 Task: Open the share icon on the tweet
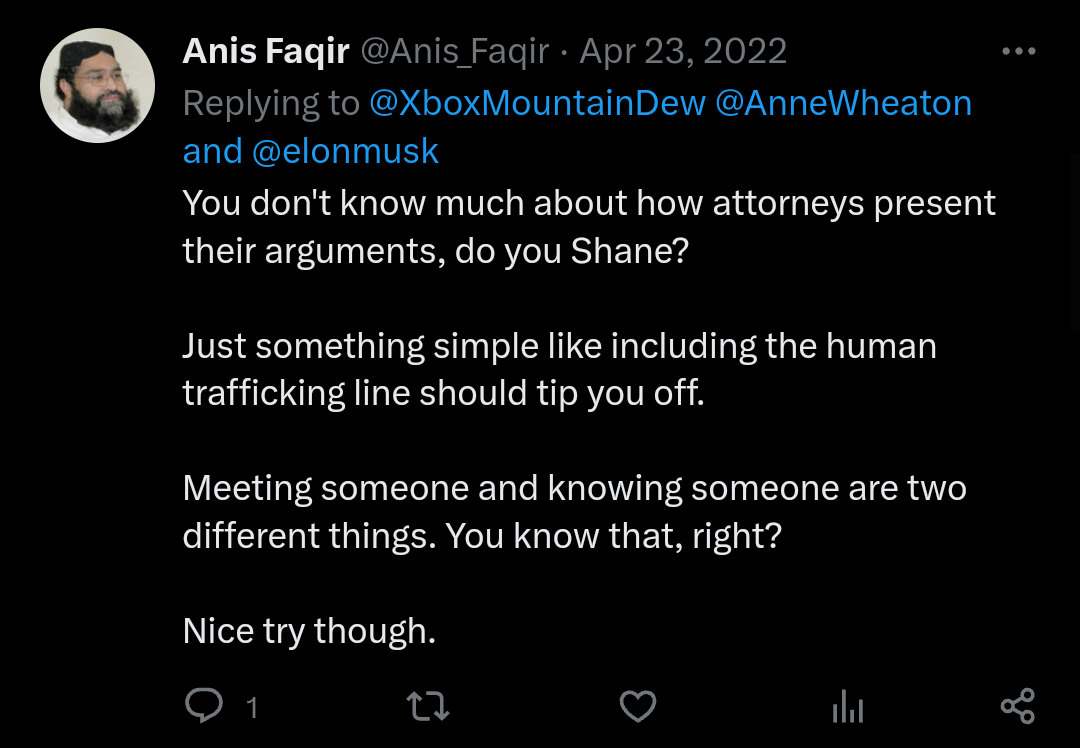[x=1018, y=706]
